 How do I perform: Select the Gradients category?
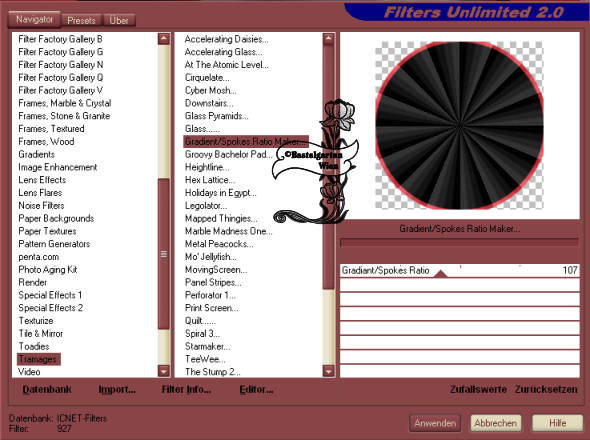(36, 154)
